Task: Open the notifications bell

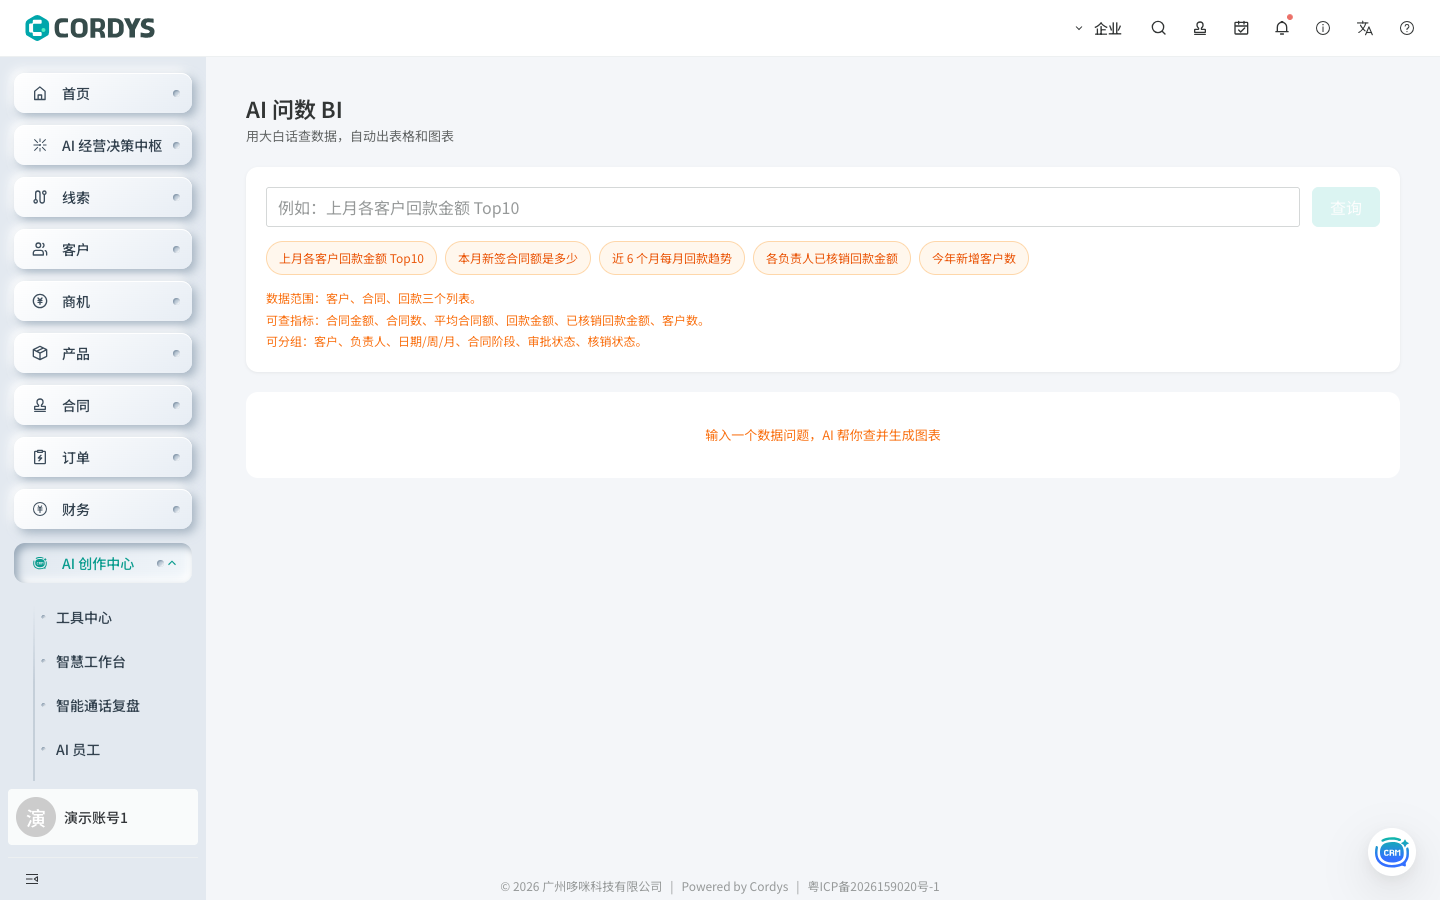Action: [1282, 28]
